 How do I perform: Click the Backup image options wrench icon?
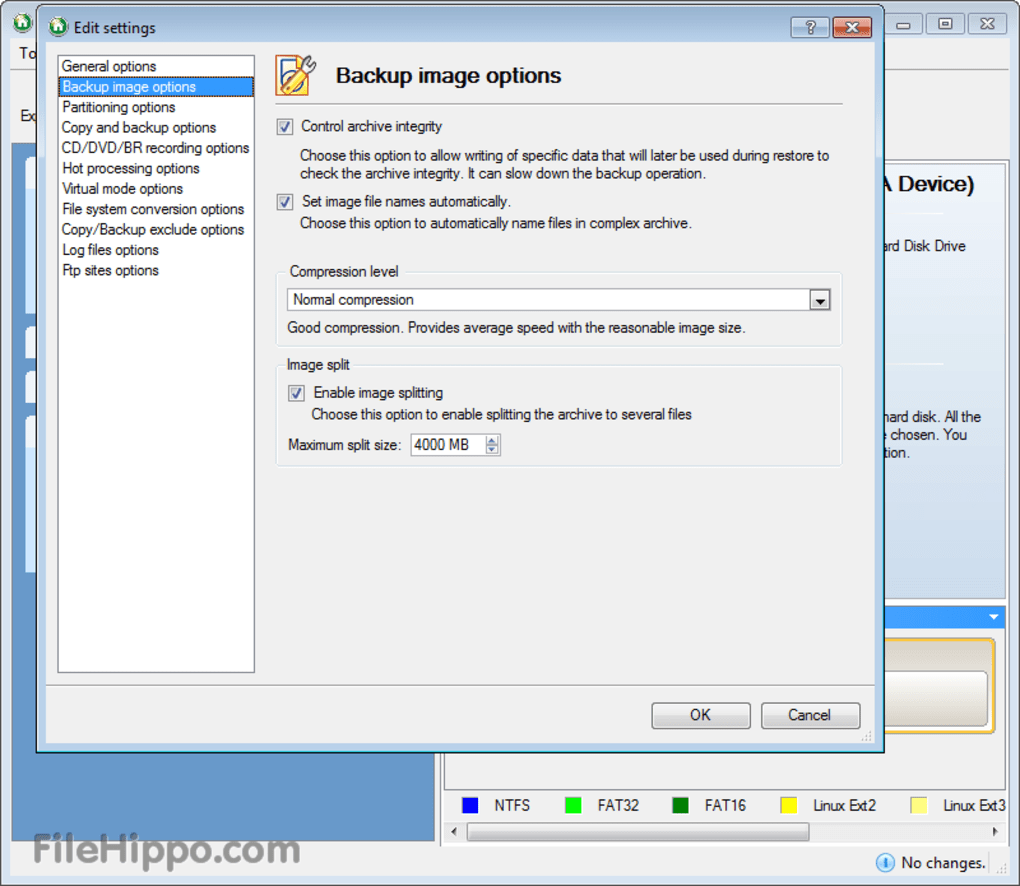tap(291, 73)
